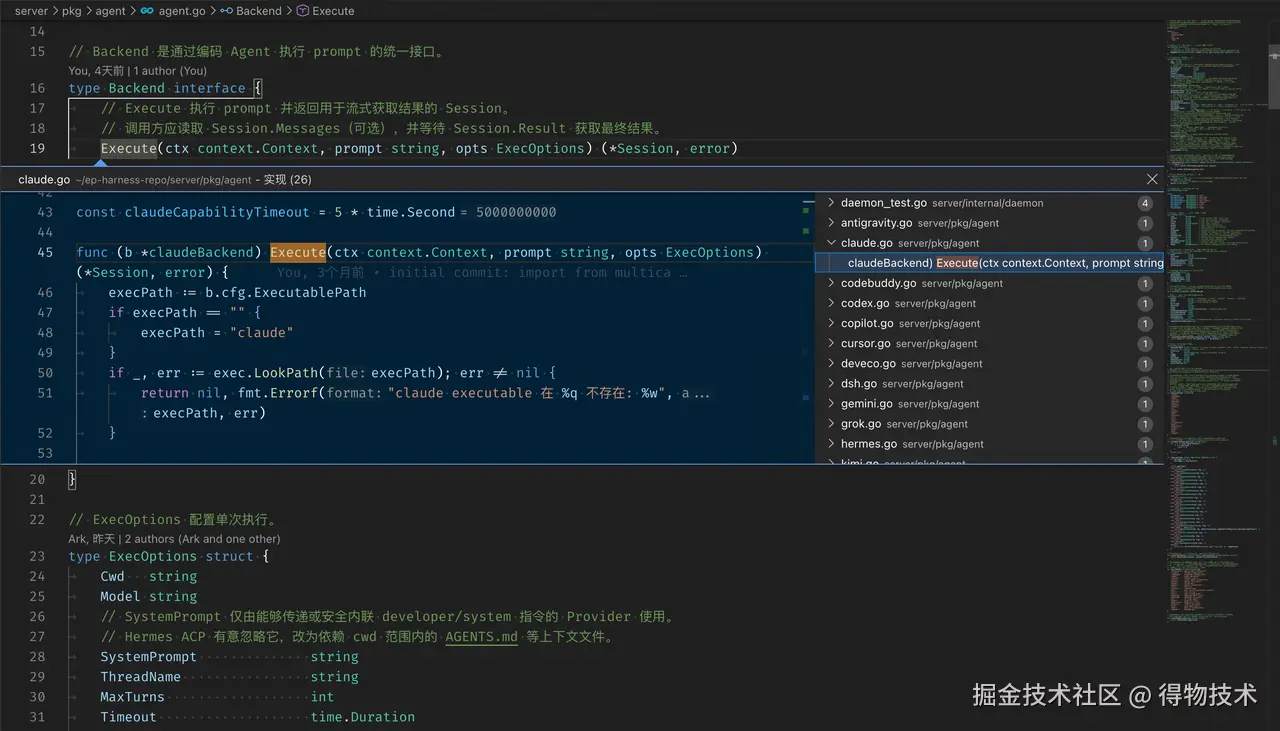
Task: Click line number 45 in peek editor gutter
Action: (x=45, y=252)
